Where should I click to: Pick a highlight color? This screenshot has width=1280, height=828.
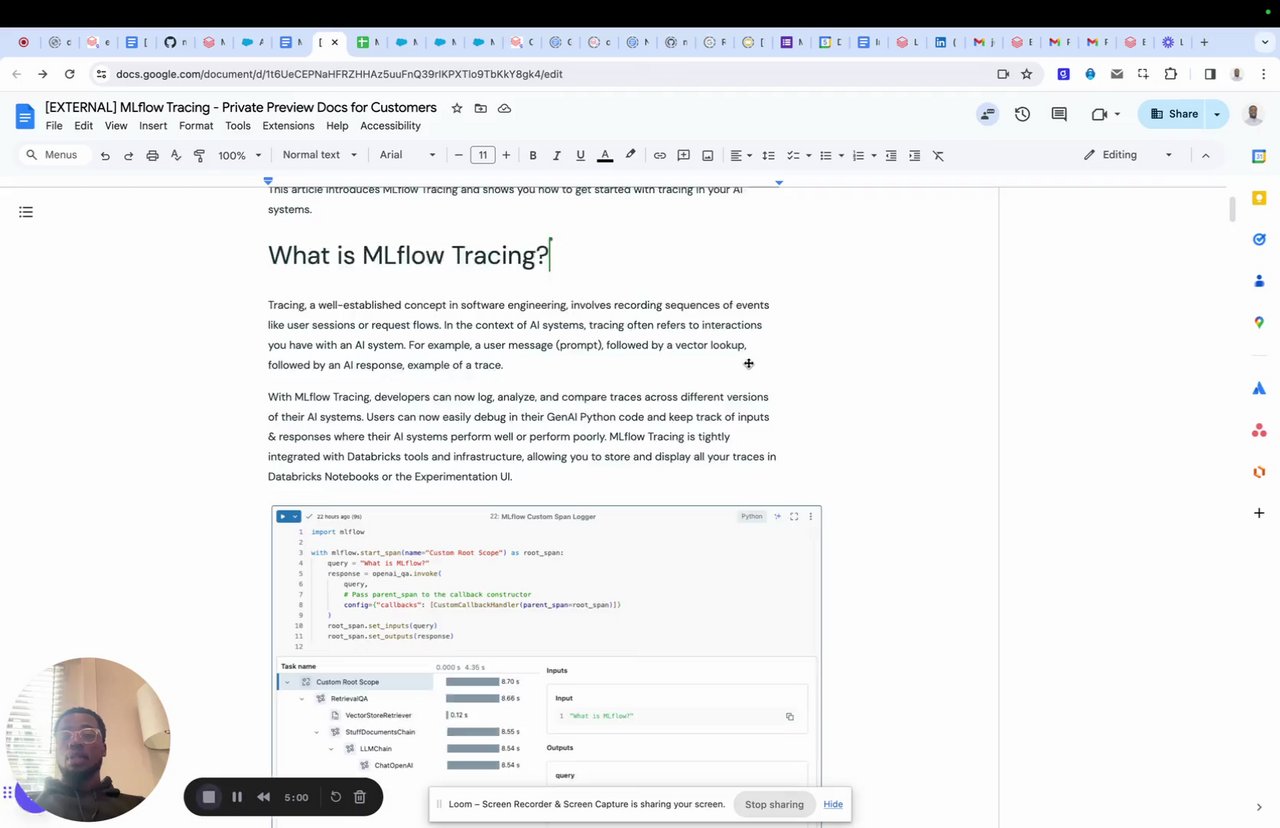[630, 155]
